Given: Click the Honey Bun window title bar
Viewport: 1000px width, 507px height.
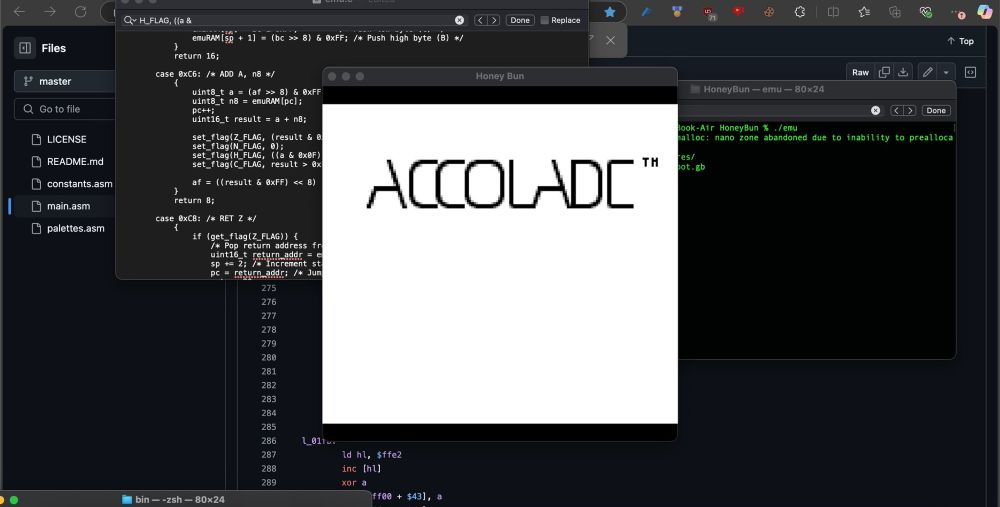Looking at the screenshot, I should click(x=499, y=76).
